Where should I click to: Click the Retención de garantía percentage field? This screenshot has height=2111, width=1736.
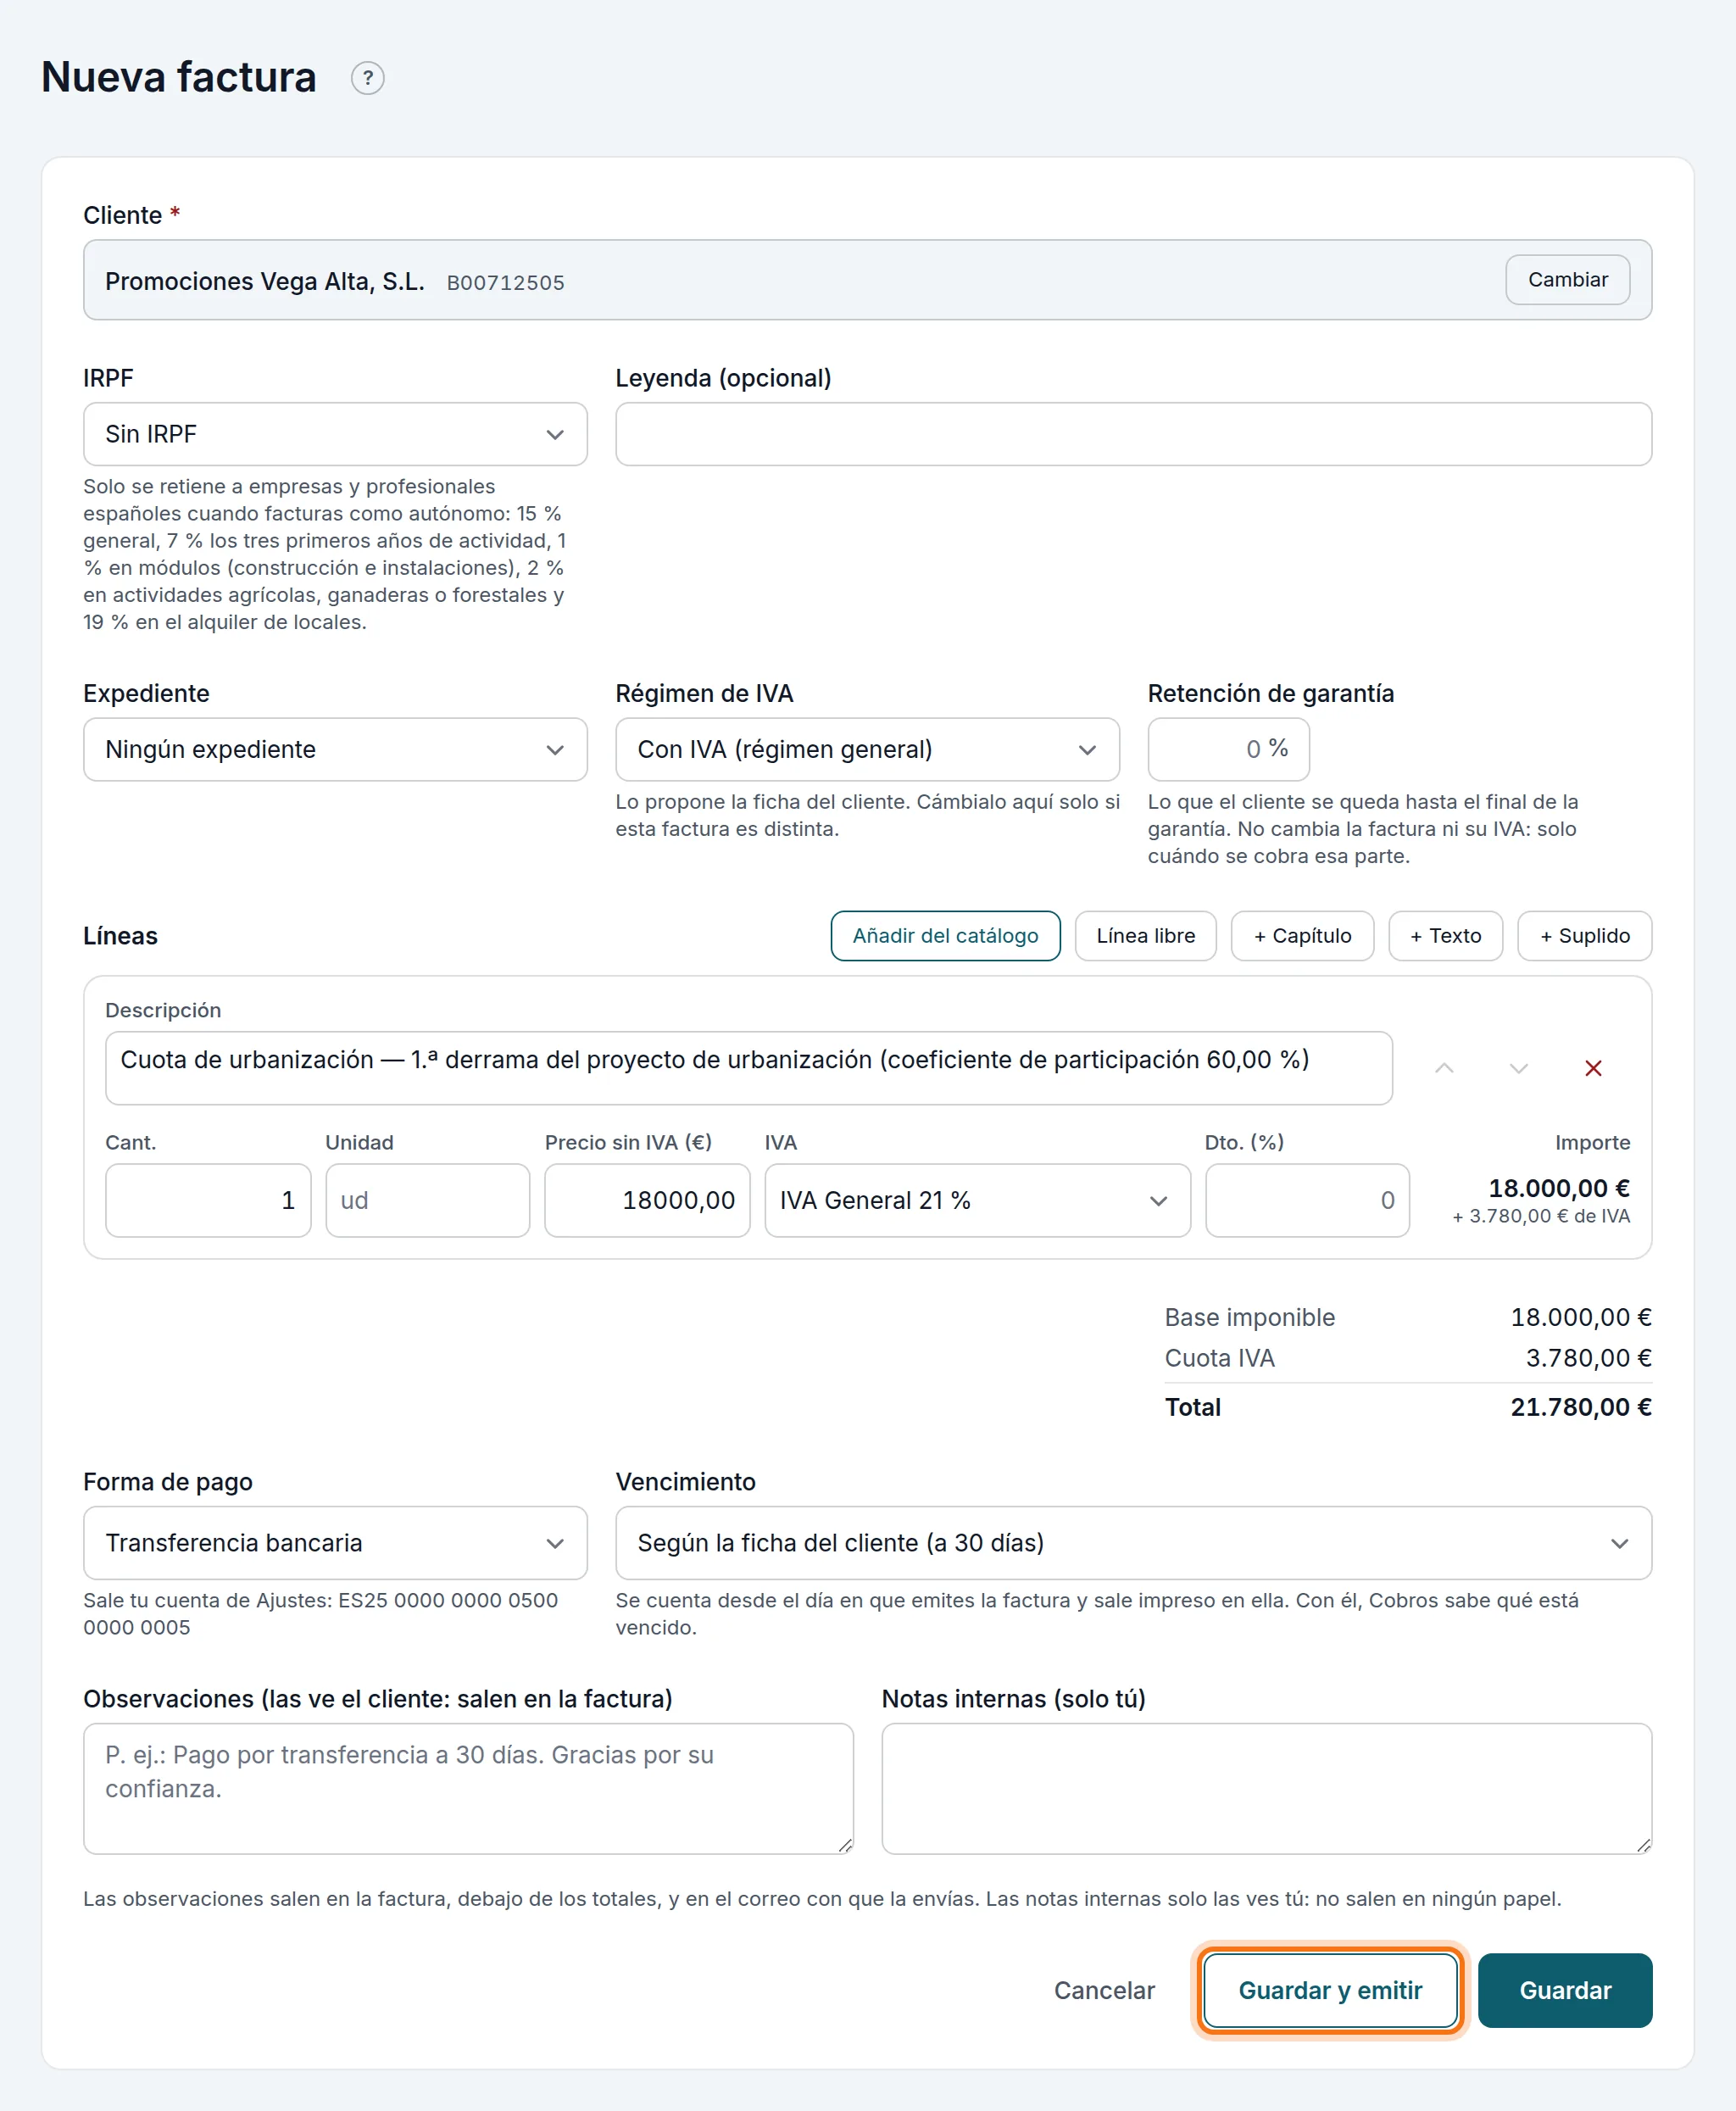[x=1228, y=749]
